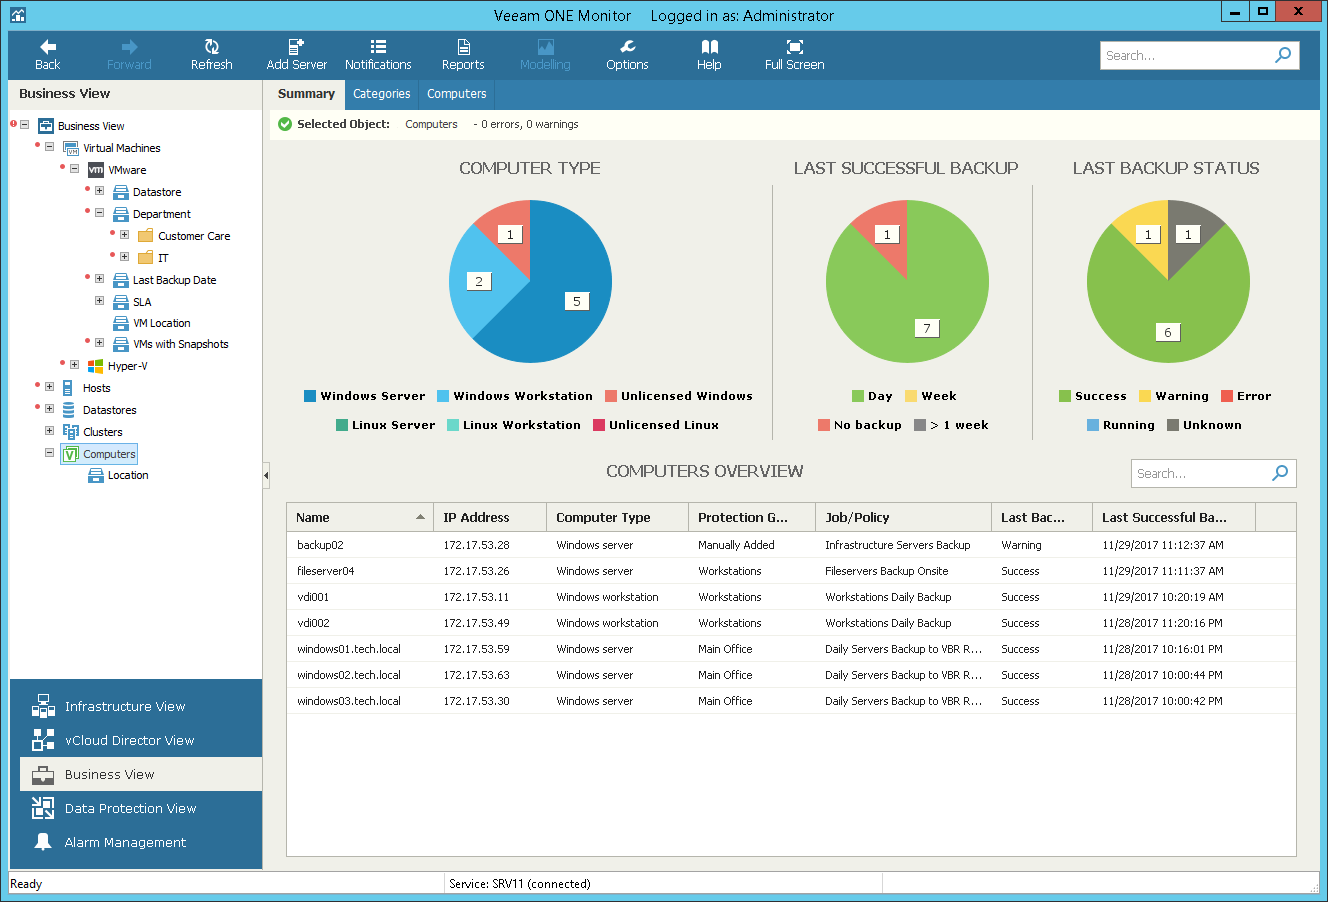
Task: Expand the Hyper-V node
Action: 74,365
